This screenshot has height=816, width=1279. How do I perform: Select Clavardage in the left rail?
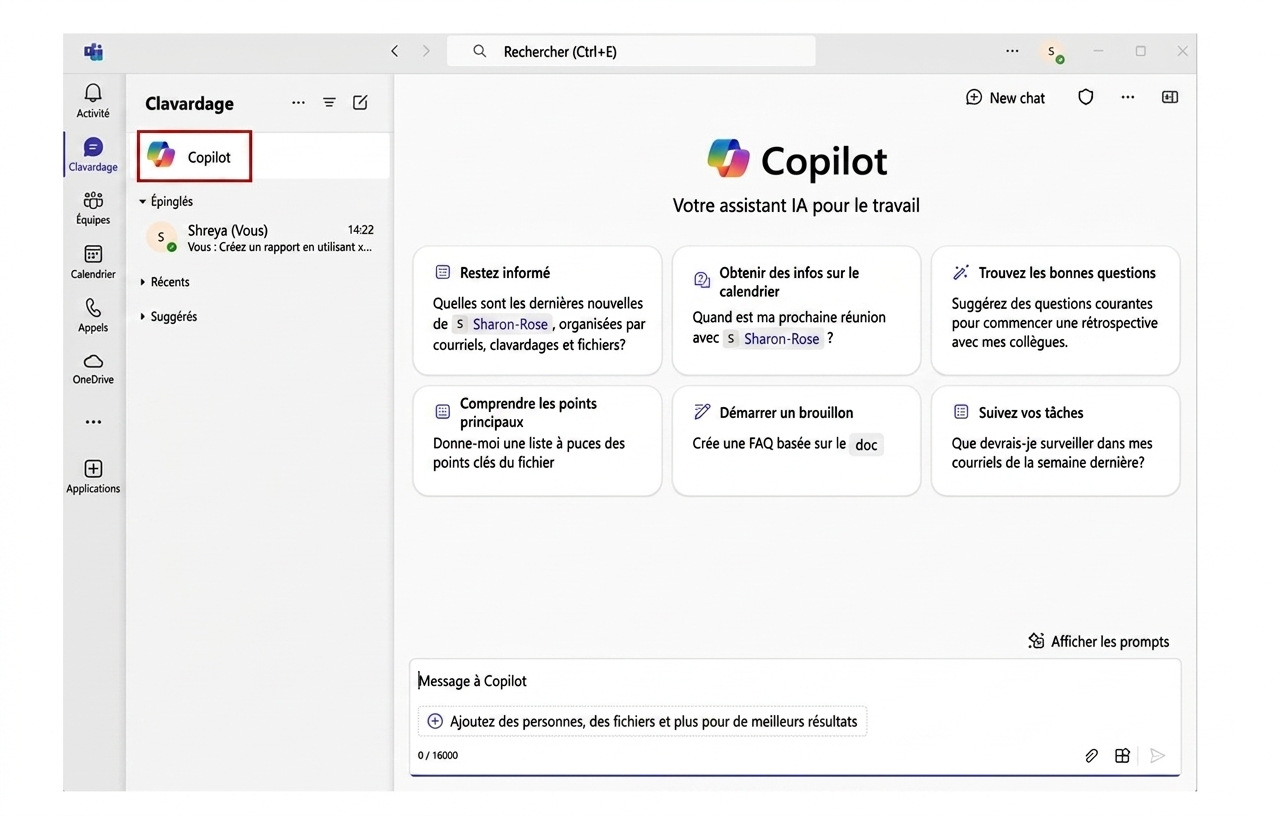click(93, 154)
